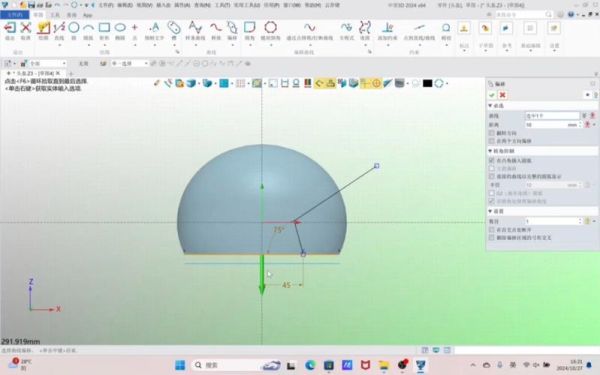
Task: Enable the delete bow-tie crossings checkbox
Action: click(x=492, y=238)
